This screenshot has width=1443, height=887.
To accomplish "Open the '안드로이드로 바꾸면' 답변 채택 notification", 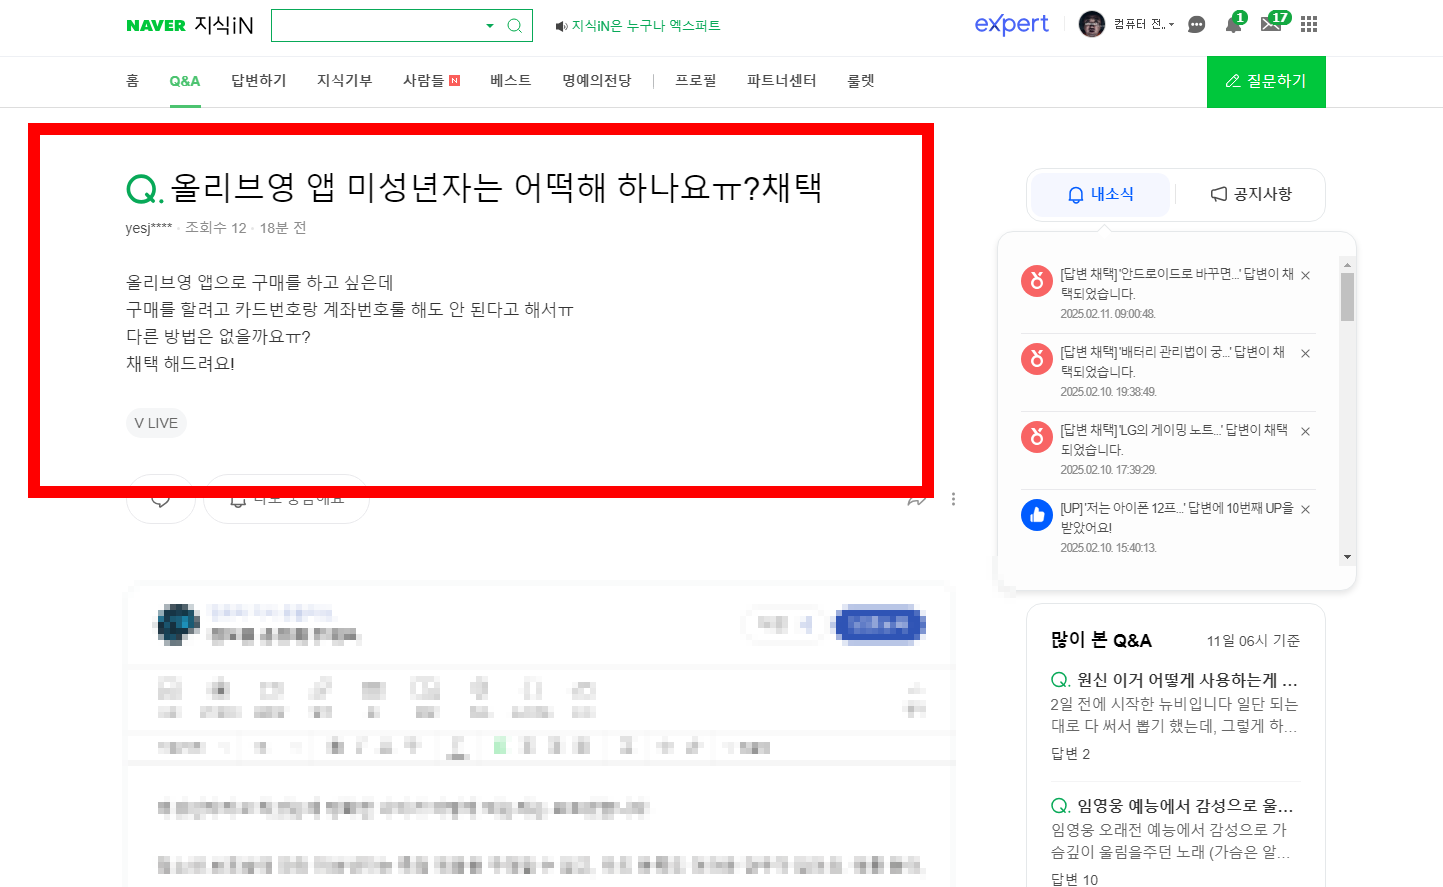I will (1177, 284).
